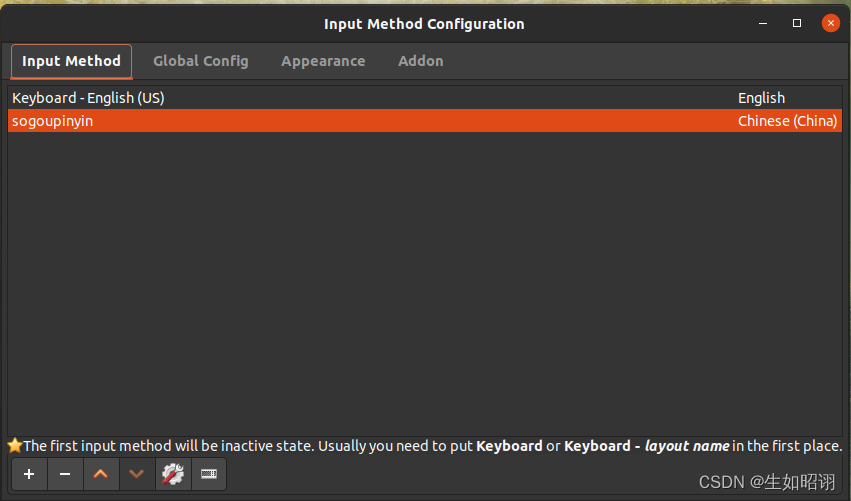The width and height of the screenshot is (851, 501).
Task: Select Keyboard - English (US) row
Action: 425,98
